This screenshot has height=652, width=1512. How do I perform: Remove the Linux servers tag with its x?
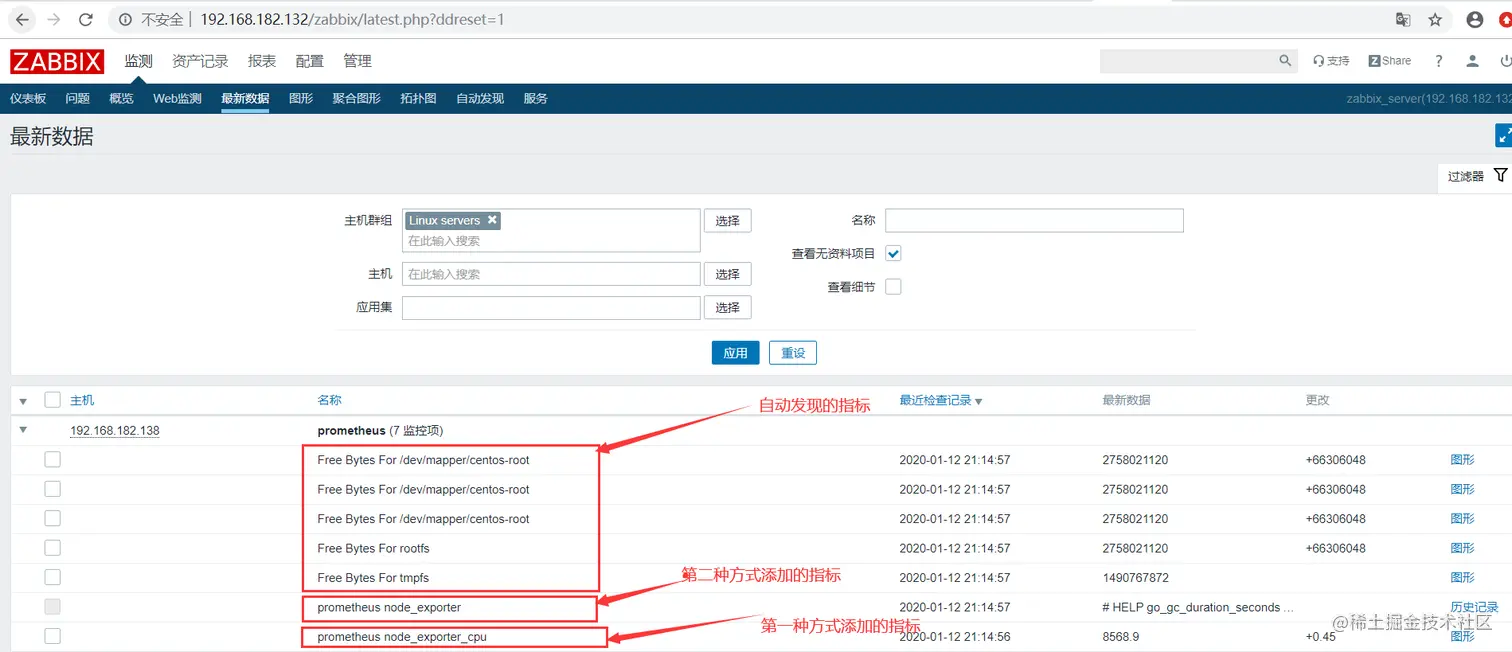click(x=492, y=220)
